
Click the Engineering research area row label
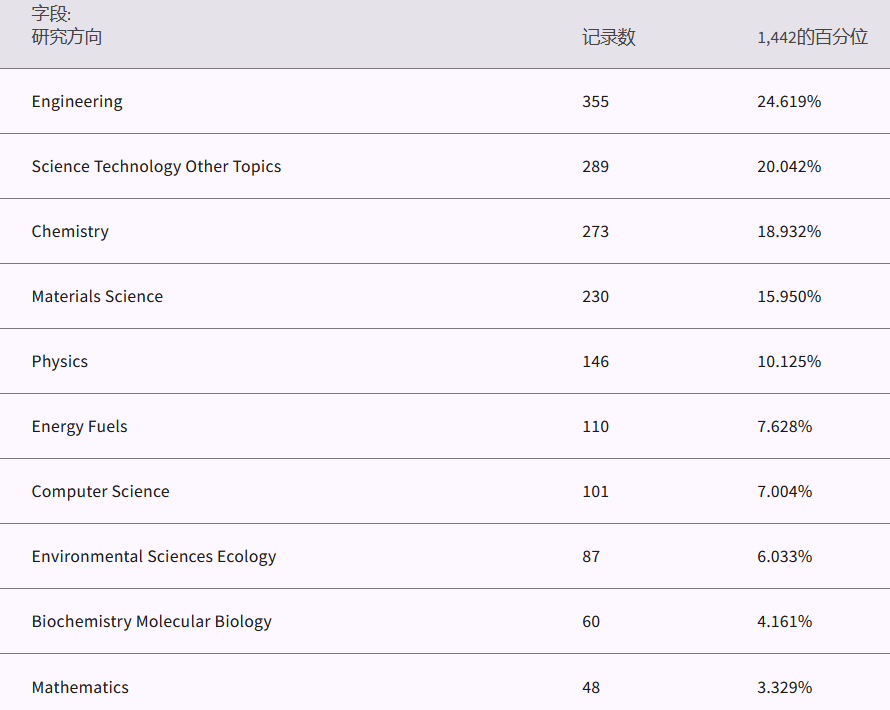tap(77, 102)
